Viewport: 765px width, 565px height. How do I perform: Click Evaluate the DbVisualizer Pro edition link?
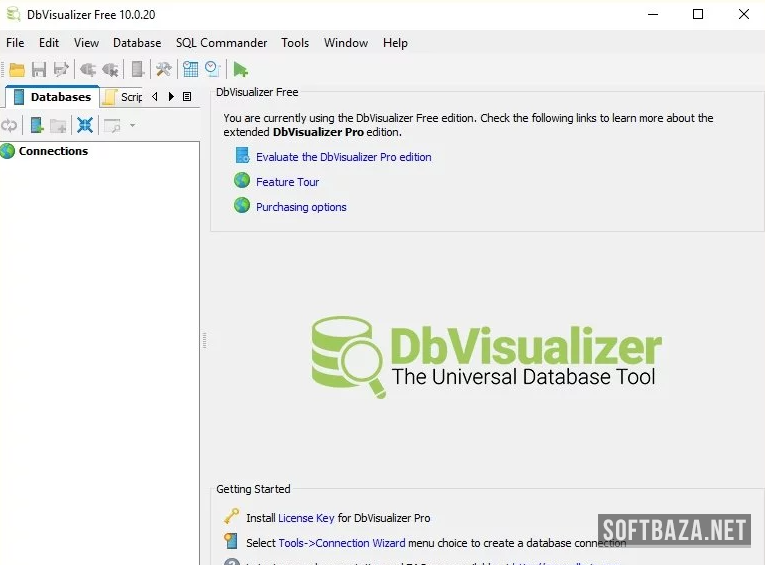(x=343, y=157)
